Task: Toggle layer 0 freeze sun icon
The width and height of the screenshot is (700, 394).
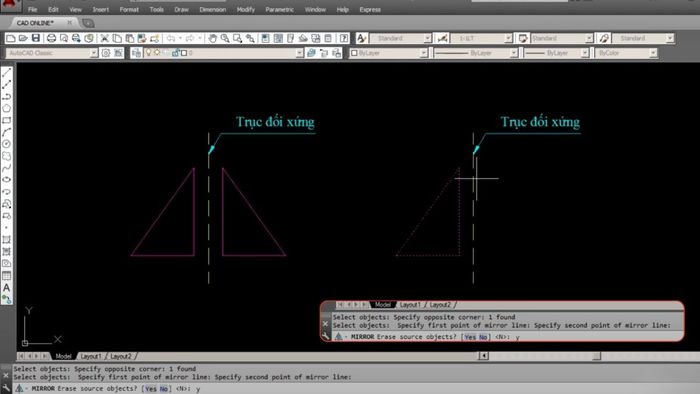Action: click(157, 53)
